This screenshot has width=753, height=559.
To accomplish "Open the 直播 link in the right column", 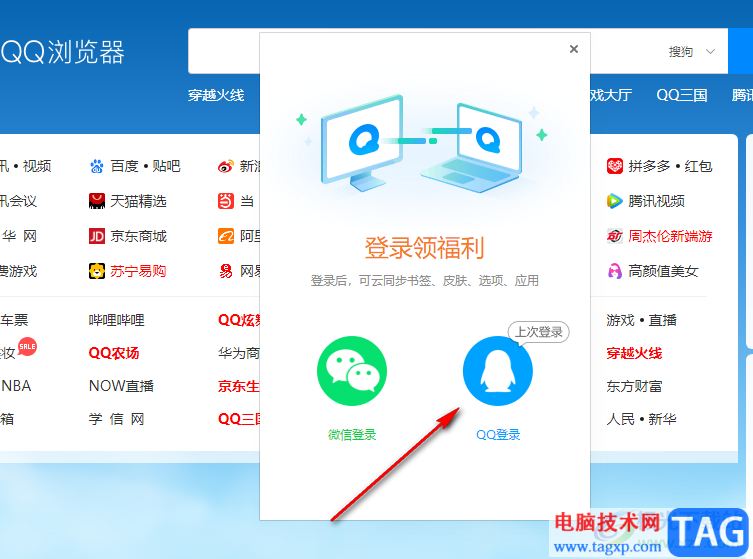I will click(x=662, y=320).
